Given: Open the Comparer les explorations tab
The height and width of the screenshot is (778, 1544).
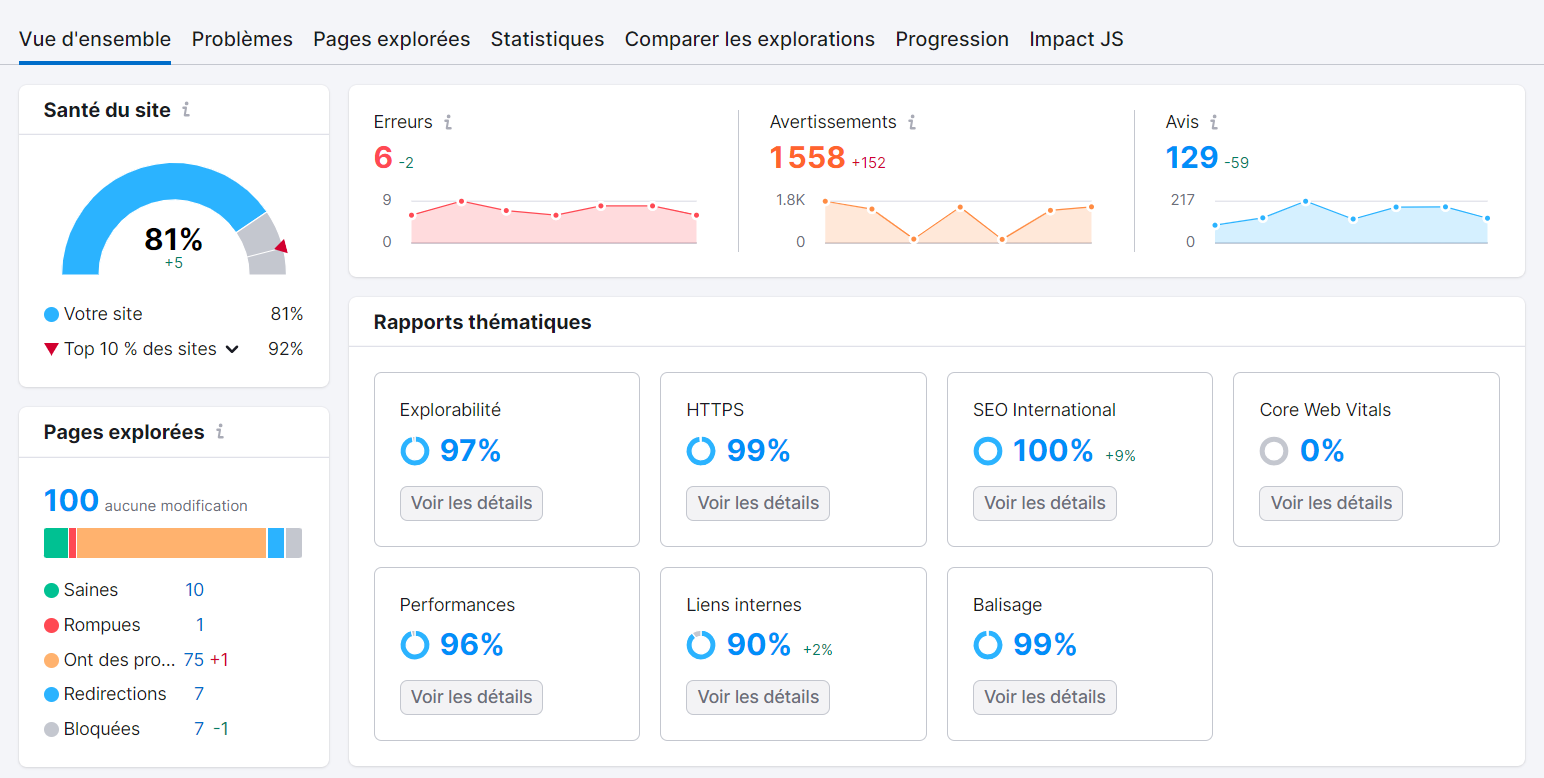Looking at the screenshot, I should pyautogui.click(x=749, y=39).
